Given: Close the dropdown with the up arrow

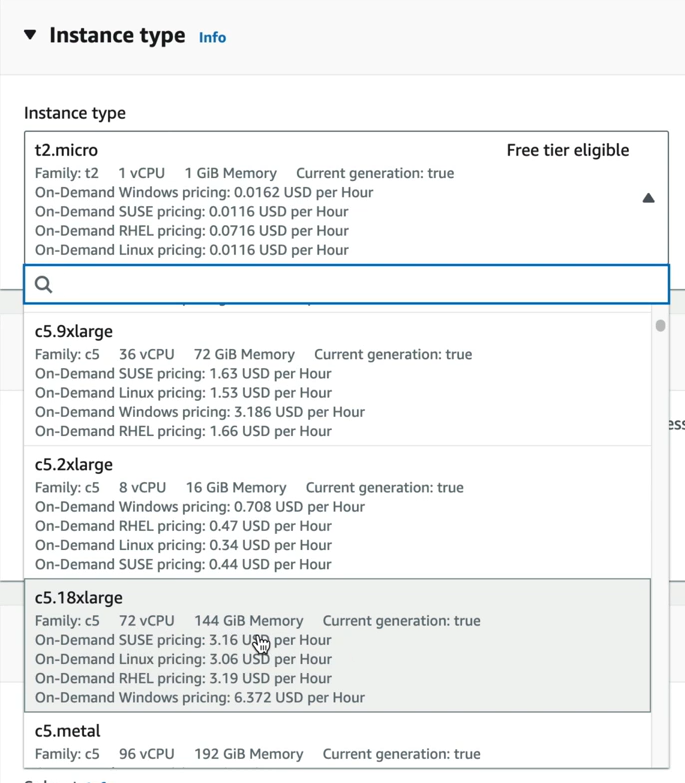Looking at the screenshot, I should click(x=648, y=198).
